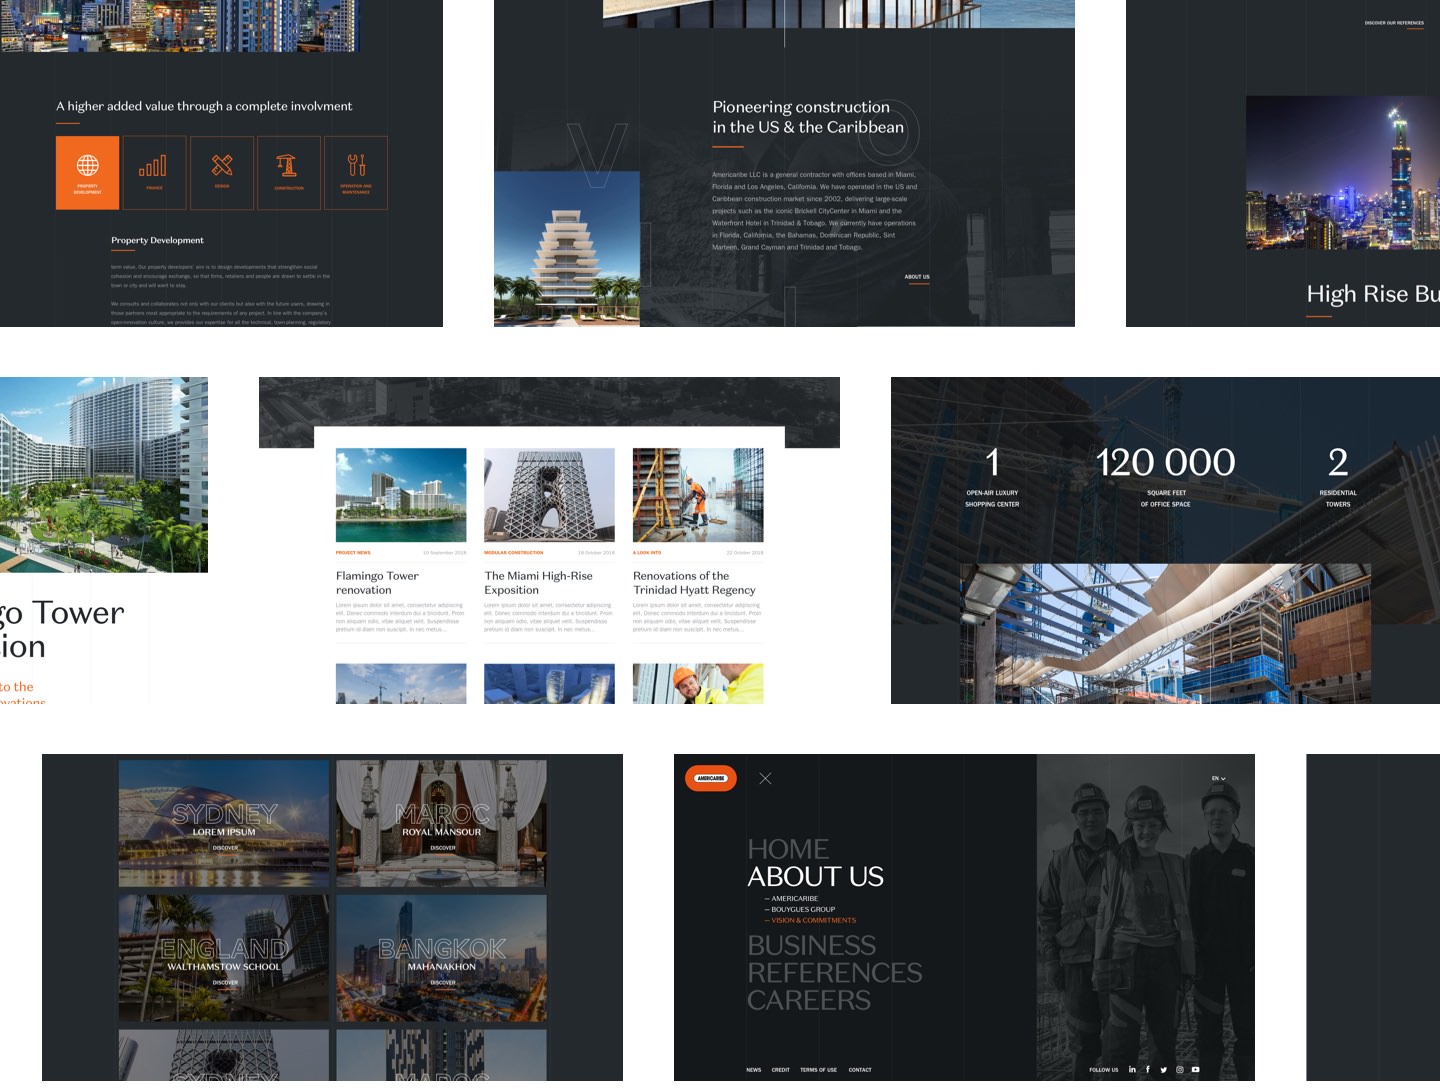Click the Finance bar chart icon
Viewport: 1440px width, 1089px height.
(x=154, y=166)
